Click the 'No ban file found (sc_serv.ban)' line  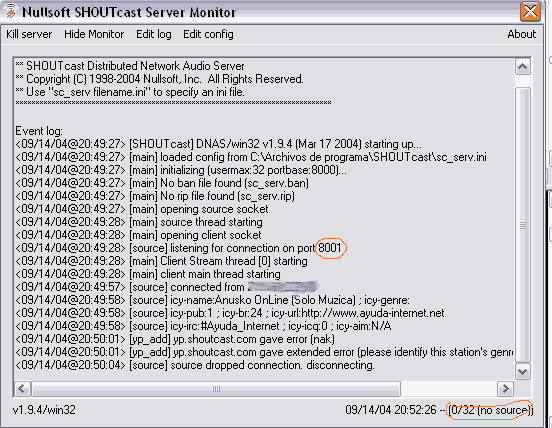click(162, 183)
